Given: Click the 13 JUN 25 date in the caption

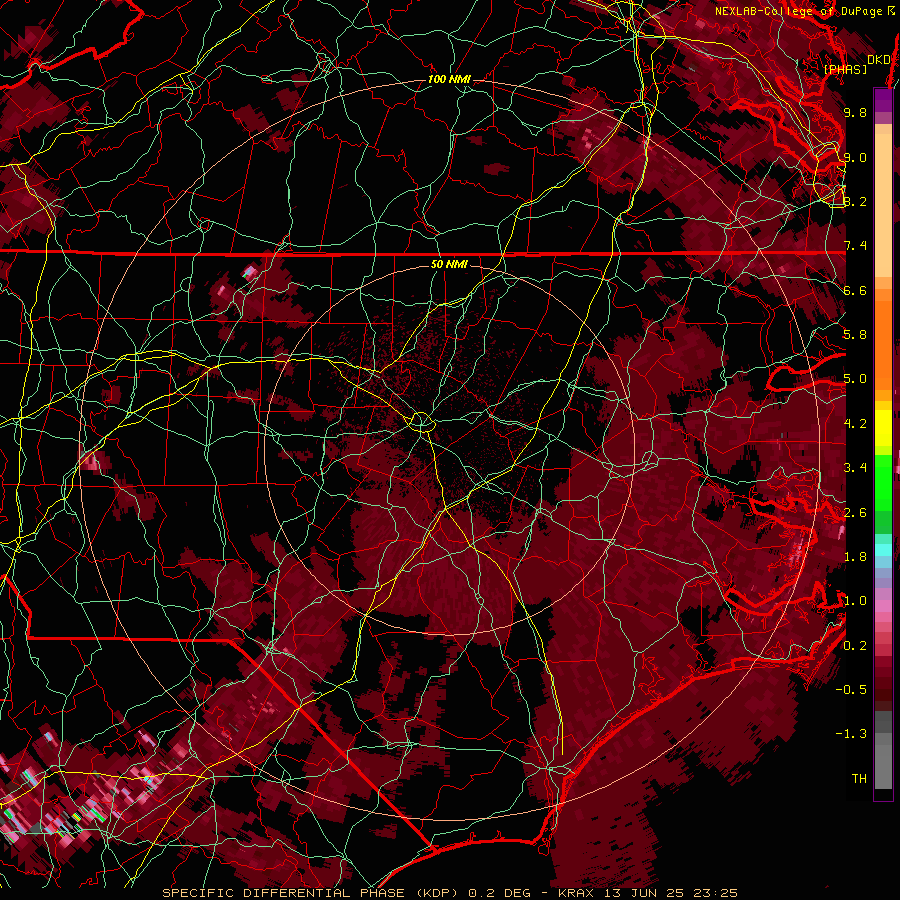Looking at the screenshot, I should (x=645, y=893).
